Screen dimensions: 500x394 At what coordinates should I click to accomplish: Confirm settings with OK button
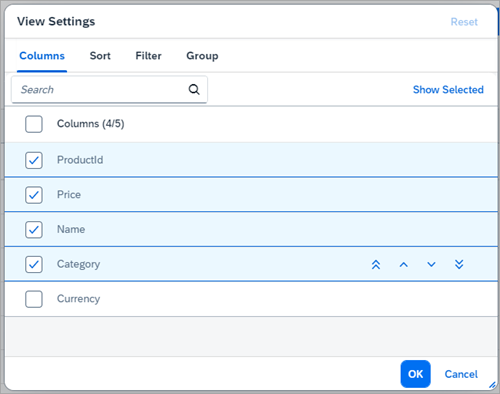click(x=415, y=374)
